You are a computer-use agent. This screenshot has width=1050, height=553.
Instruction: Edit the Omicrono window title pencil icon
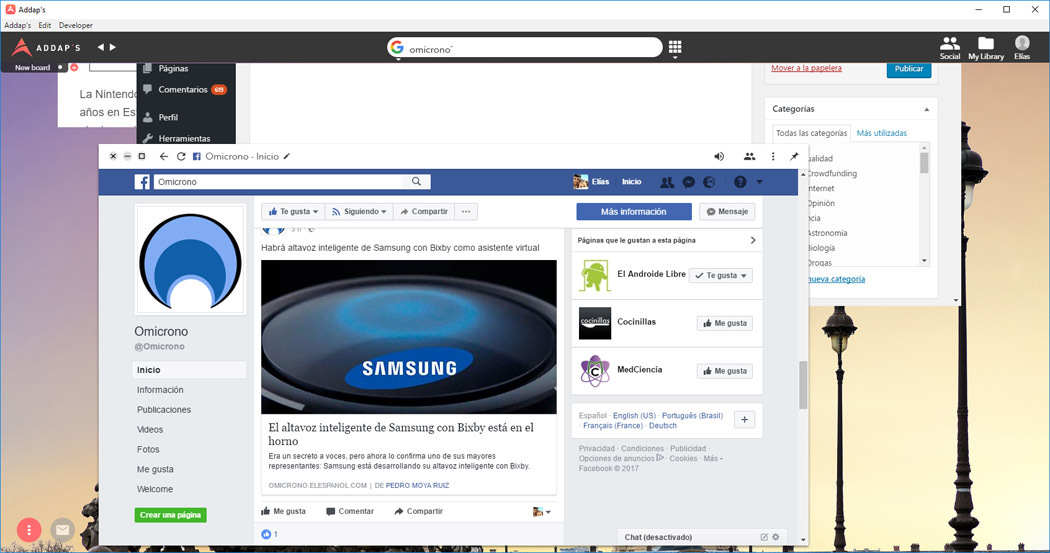(287, 156)
